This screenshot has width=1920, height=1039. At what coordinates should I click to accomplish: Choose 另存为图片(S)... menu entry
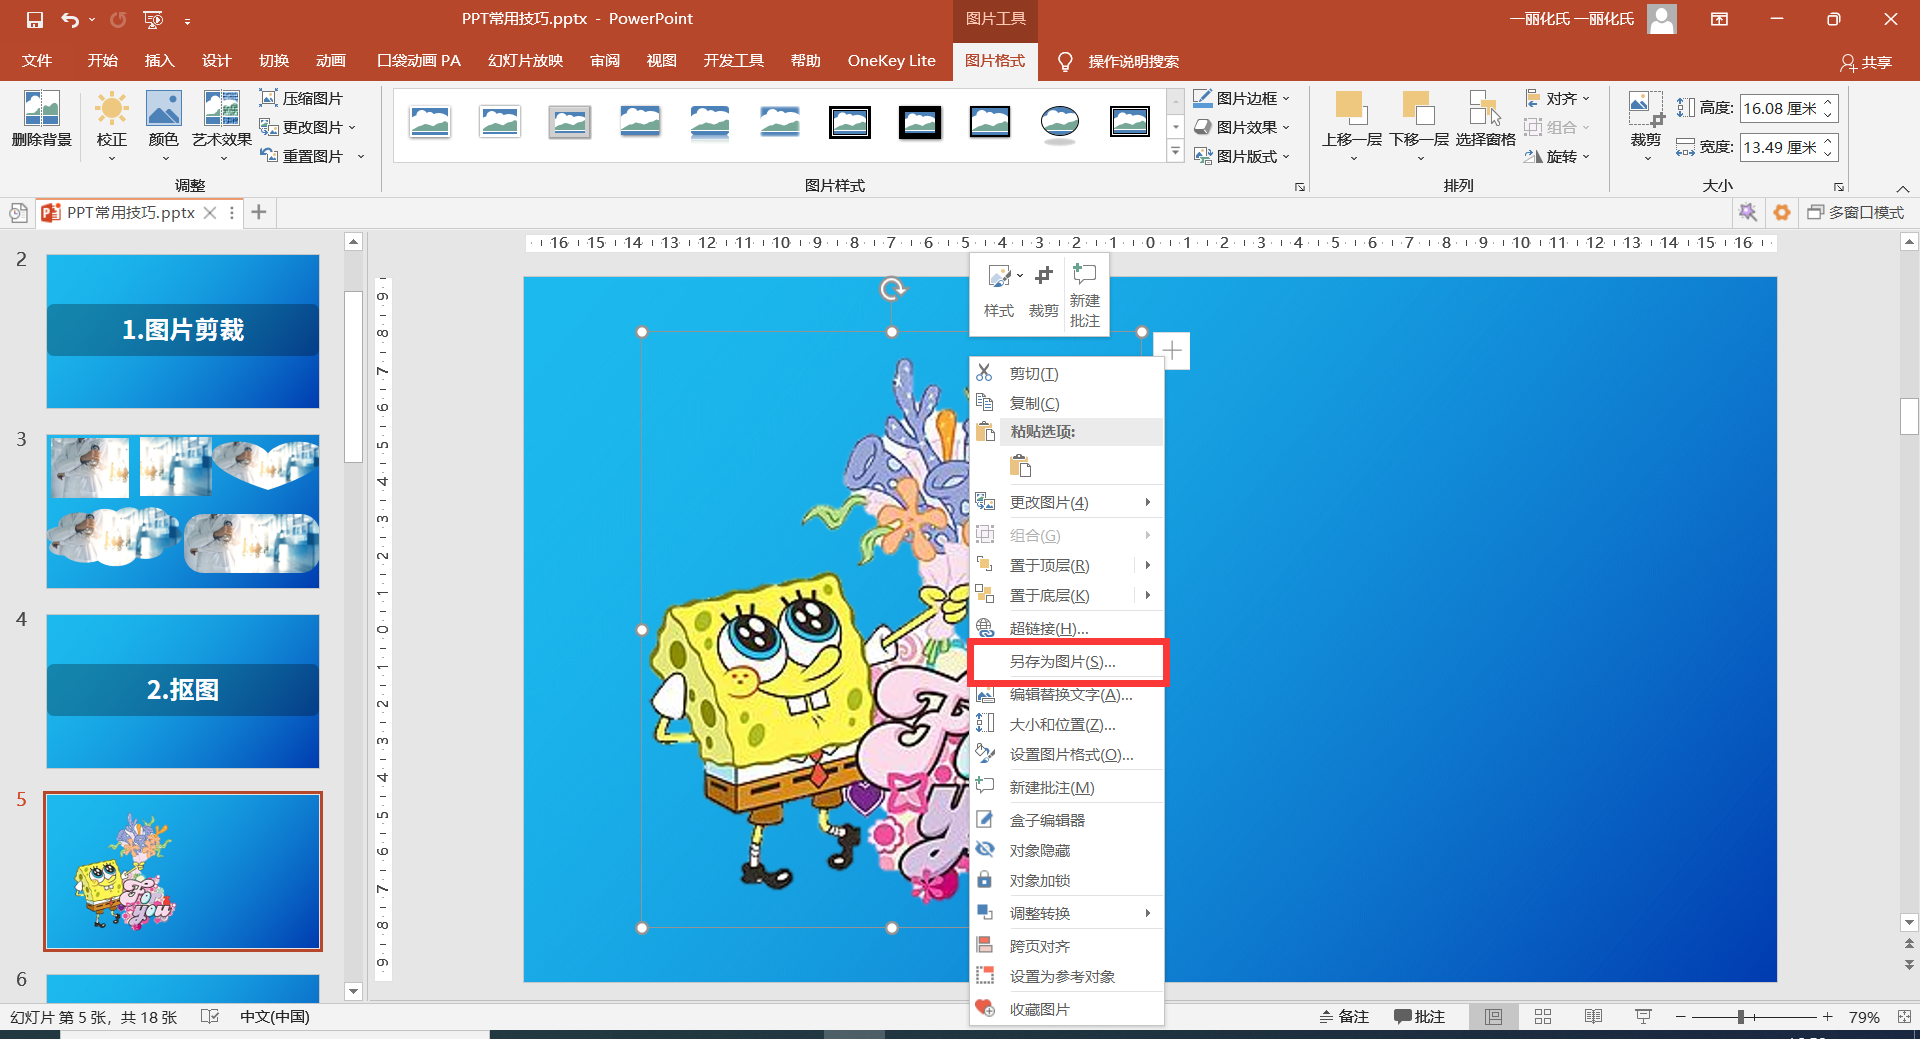tap(1066, 661)
